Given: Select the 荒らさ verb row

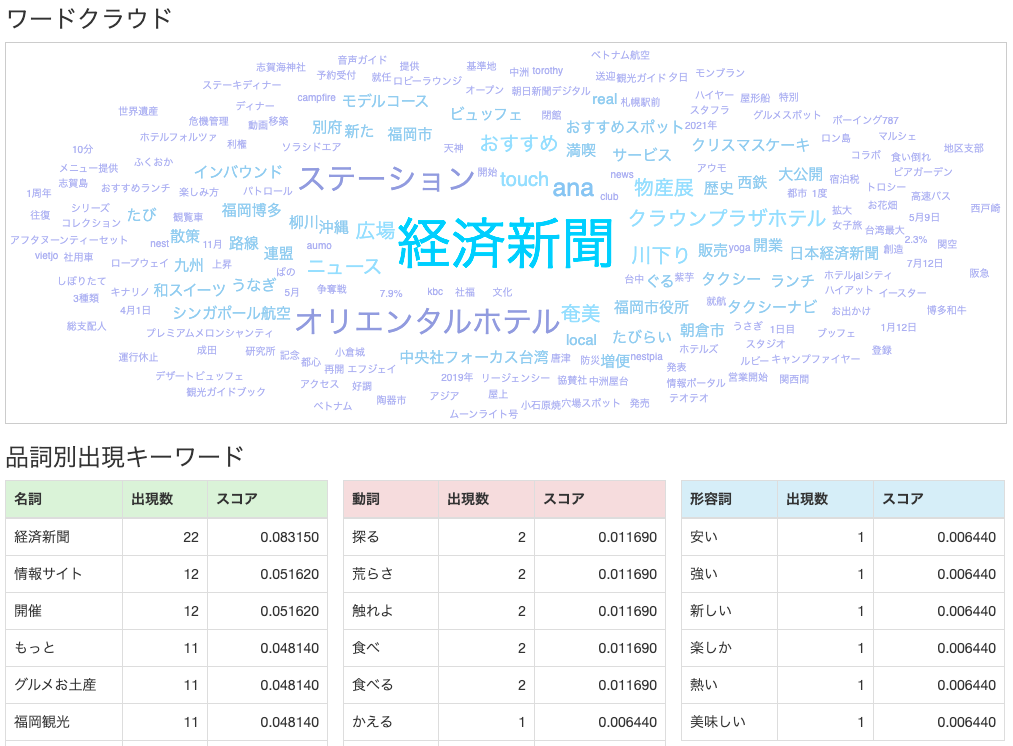Looking at the screenshot, I should click(x=505, y=574).
